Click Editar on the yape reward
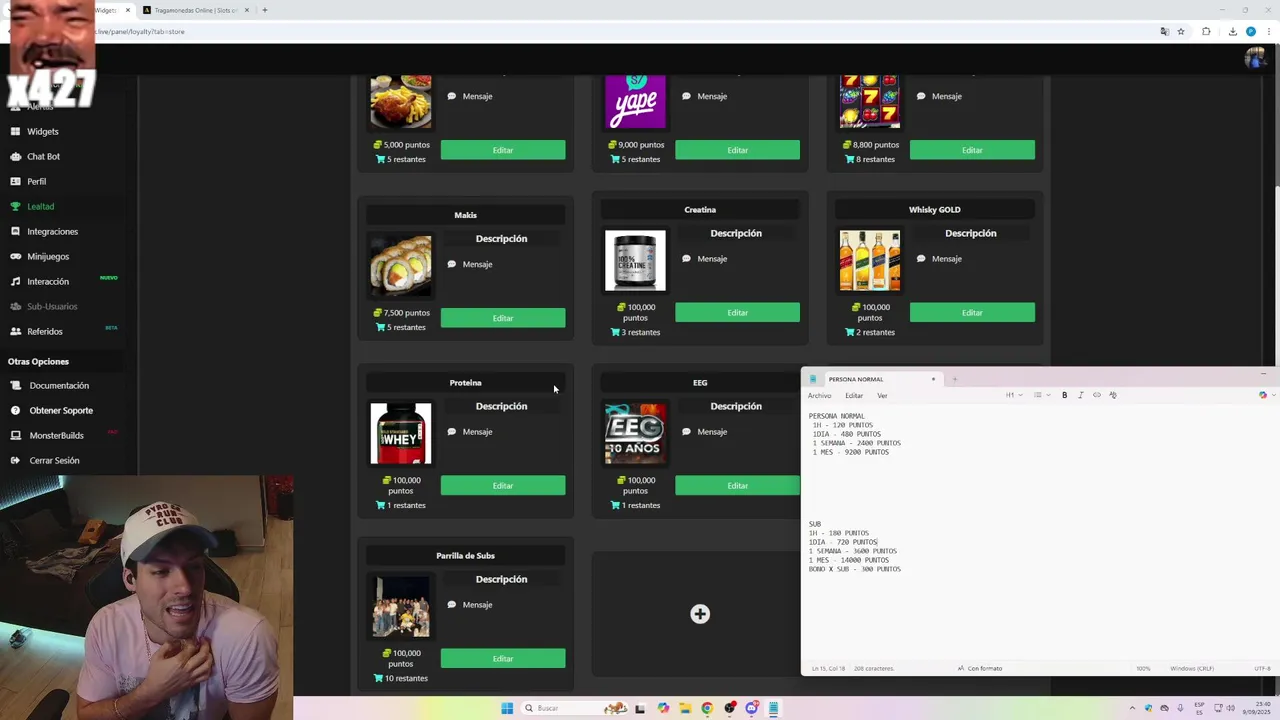Viewport: 1280px width, 720px height. [737, 150]
